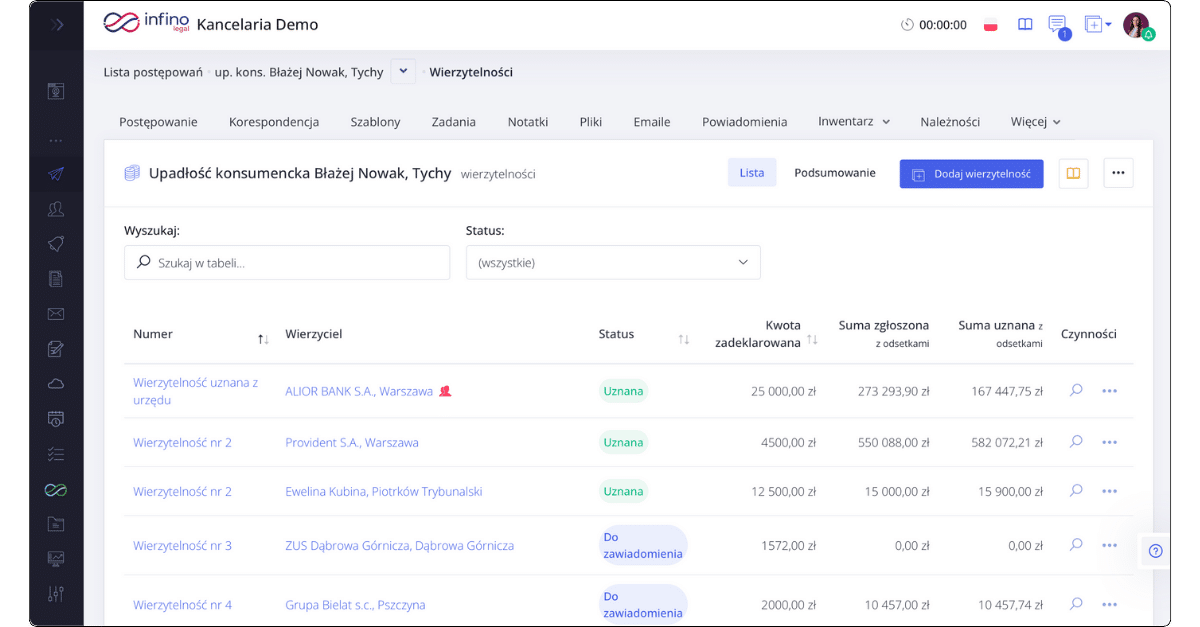Open the three-dots menu beside Dodaj wierzytelność
Image resolution: width=1200 pixels, height=627 pixels.
[1118, 173]
